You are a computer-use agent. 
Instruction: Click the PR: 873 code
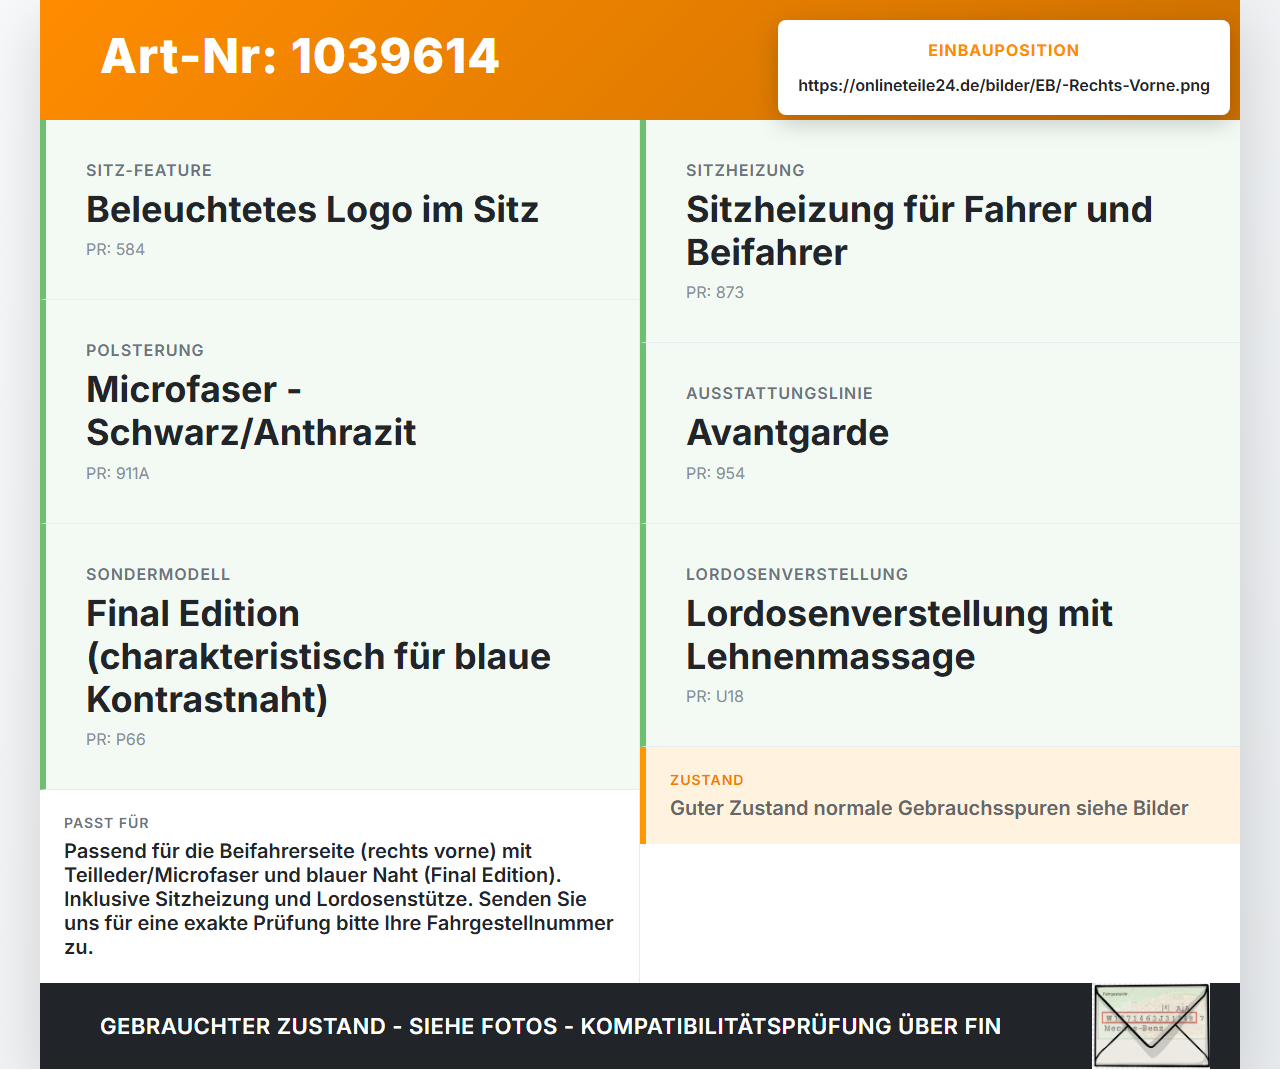pyautogui.click(x=715, y=292)
